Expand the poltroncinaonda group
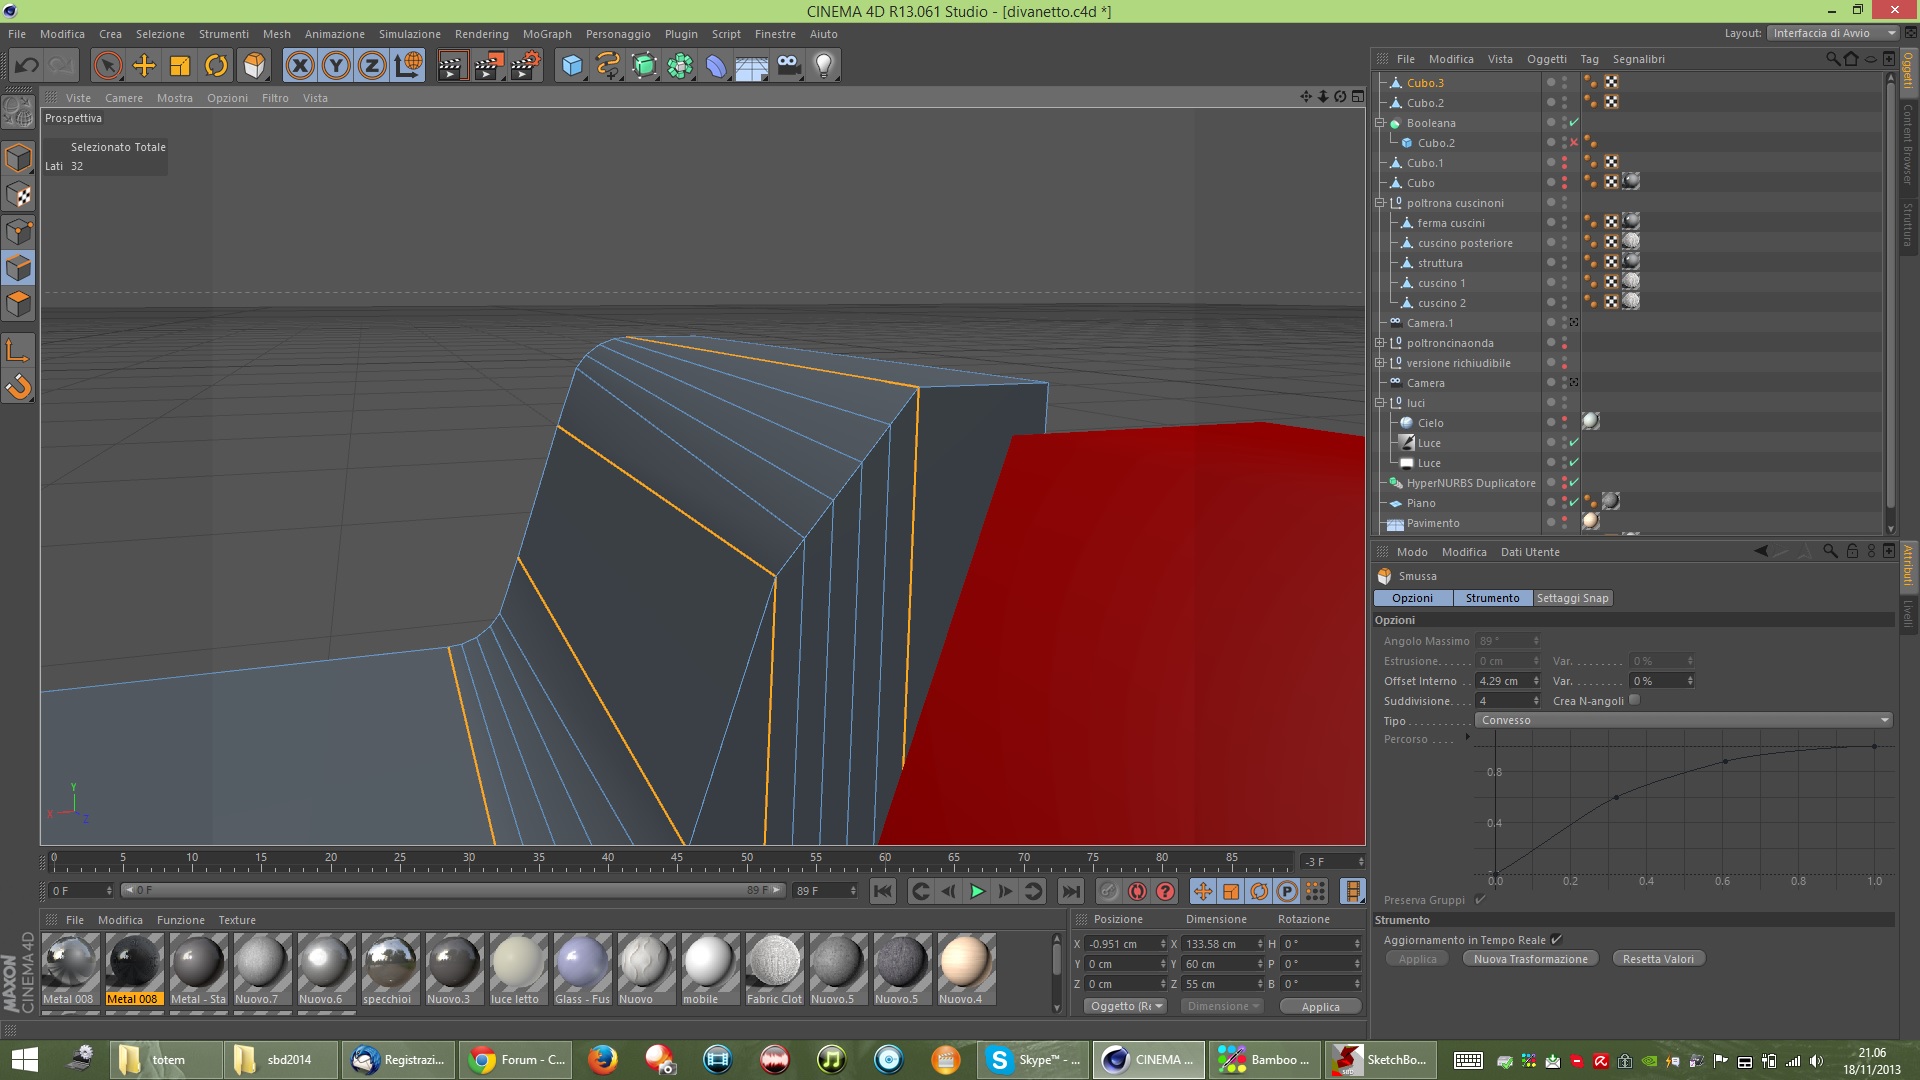This screenshot has height=1080, width=1920. 1380,343
